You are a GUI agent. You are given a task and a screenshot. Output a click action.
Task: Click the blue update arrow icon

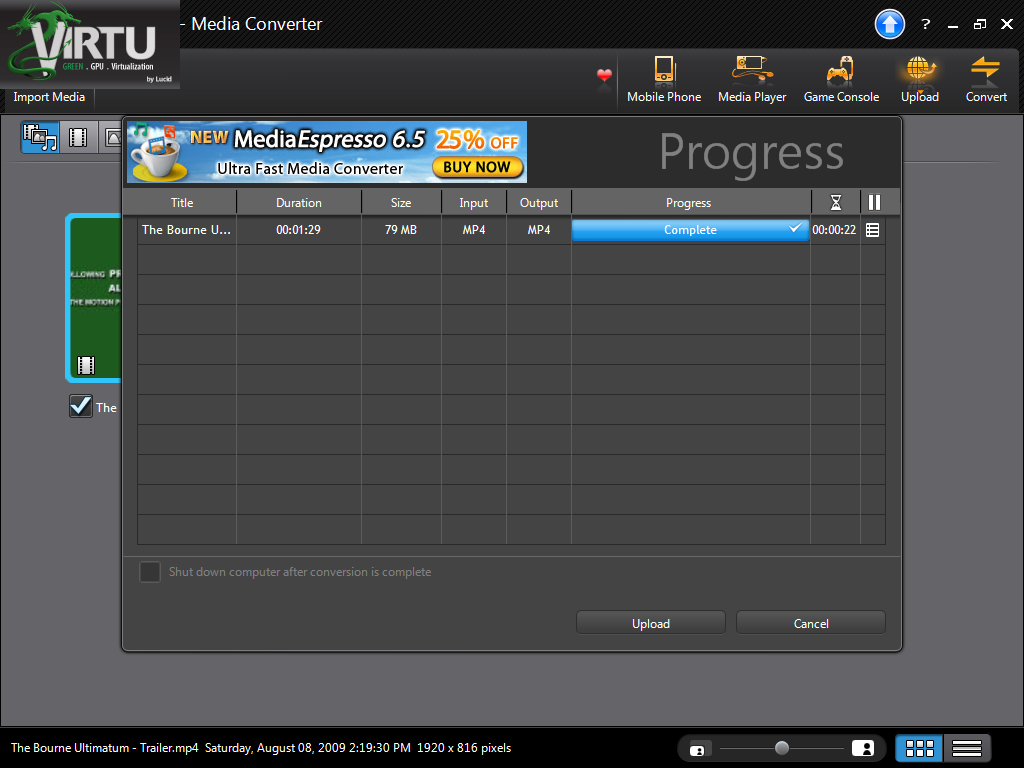tap(889, 25)
